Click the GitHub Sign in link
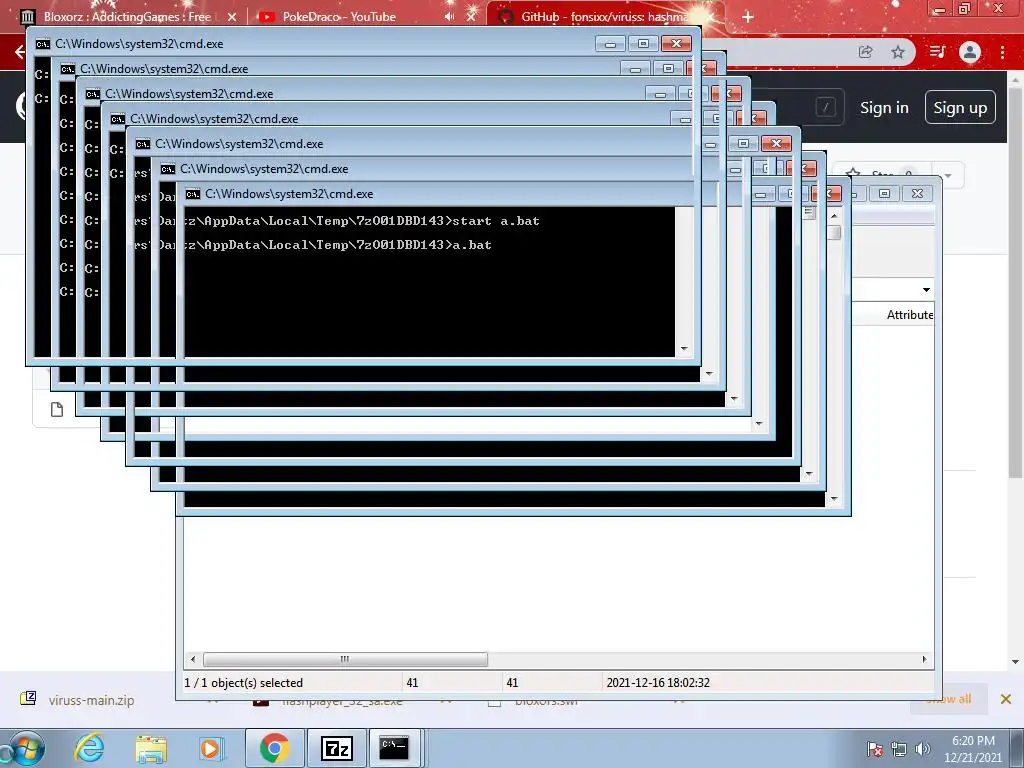 pyautogui.click(x=884, y=108)
